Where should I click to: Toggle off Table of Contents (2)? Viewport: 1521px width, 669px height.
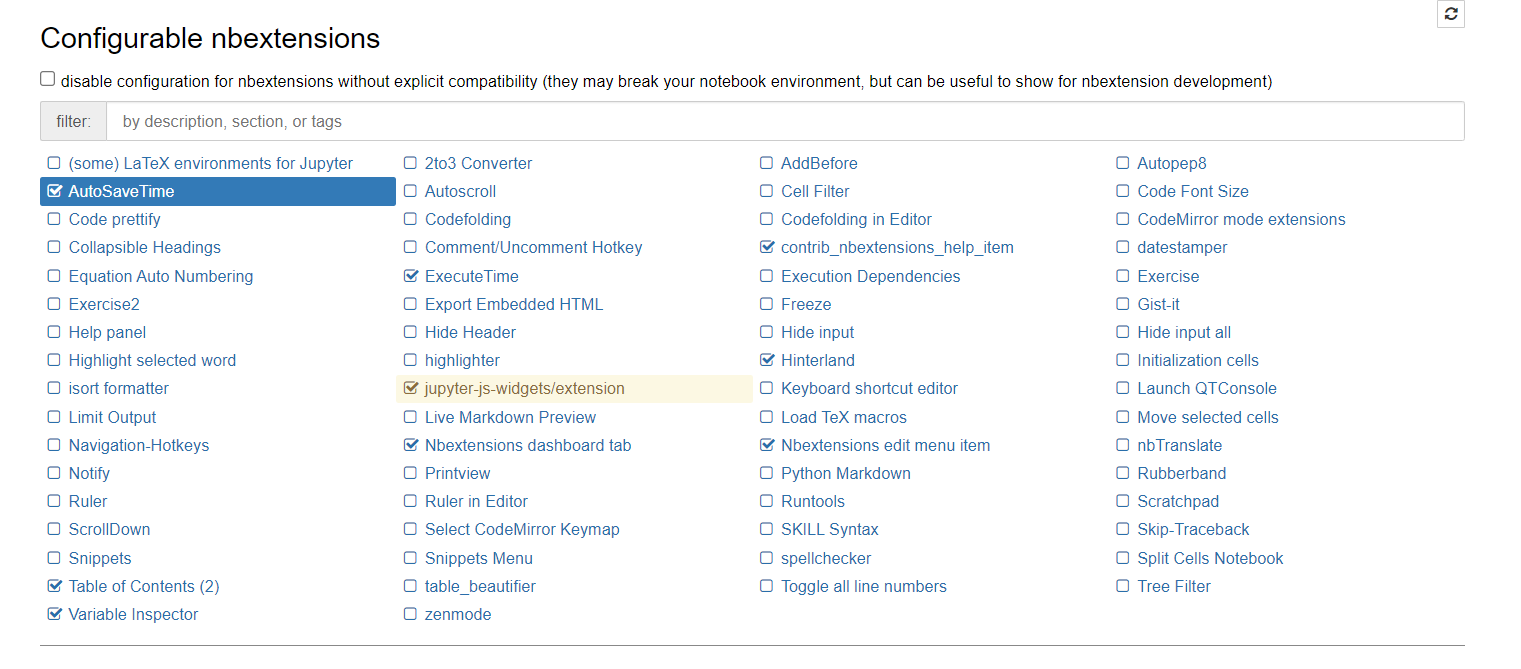point(54,586)
